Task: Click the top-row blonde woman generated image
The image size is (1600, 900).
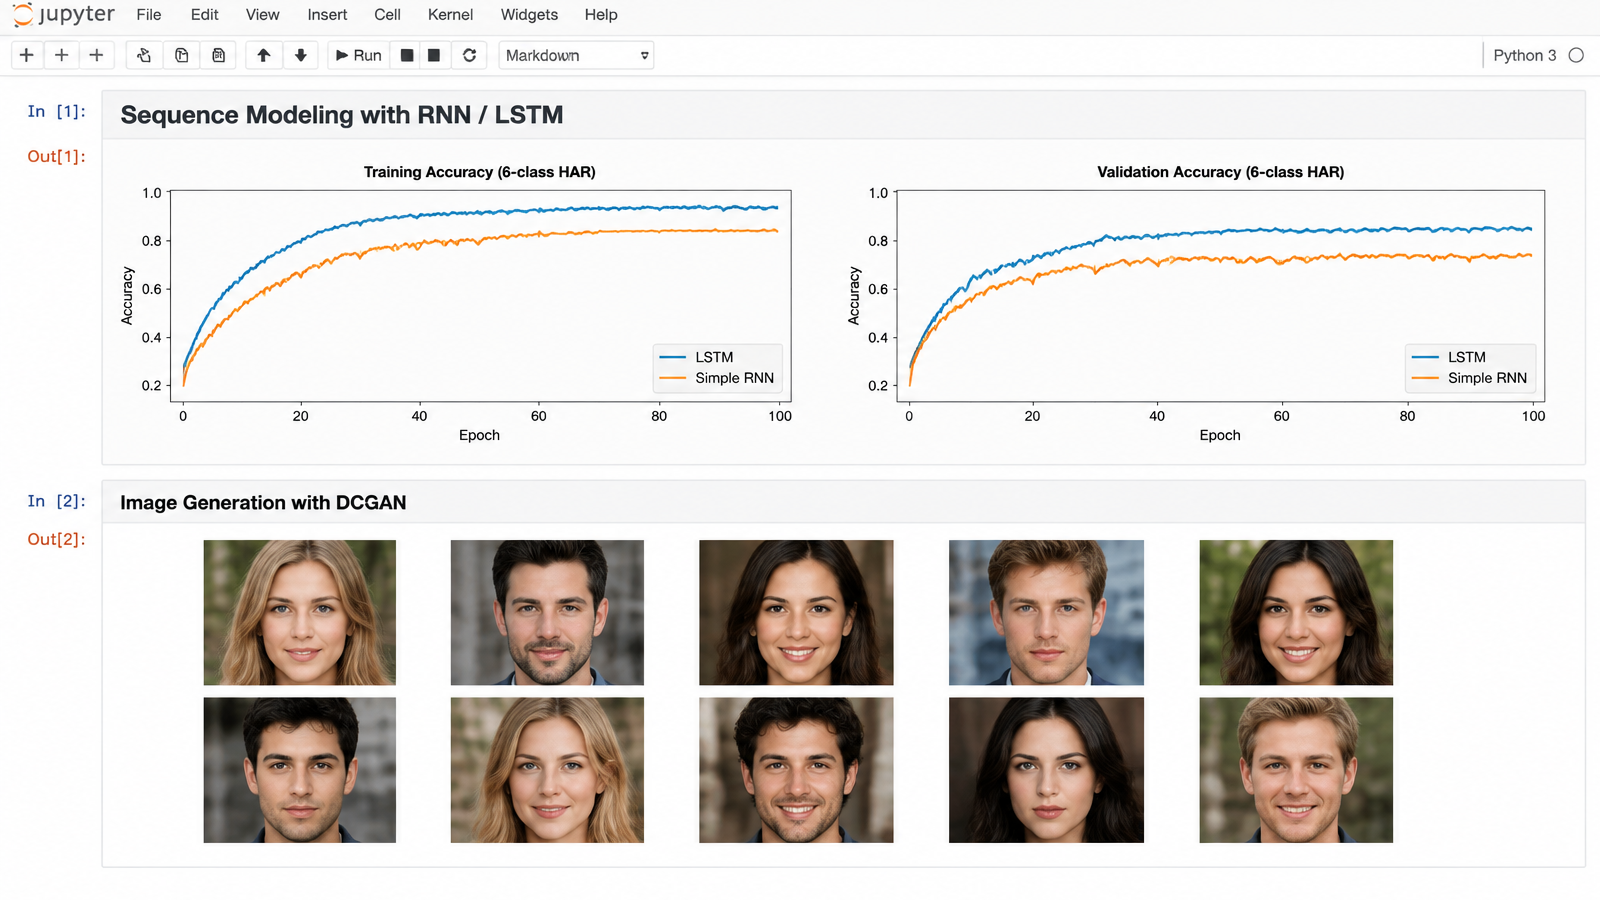Action: point(300,613)
